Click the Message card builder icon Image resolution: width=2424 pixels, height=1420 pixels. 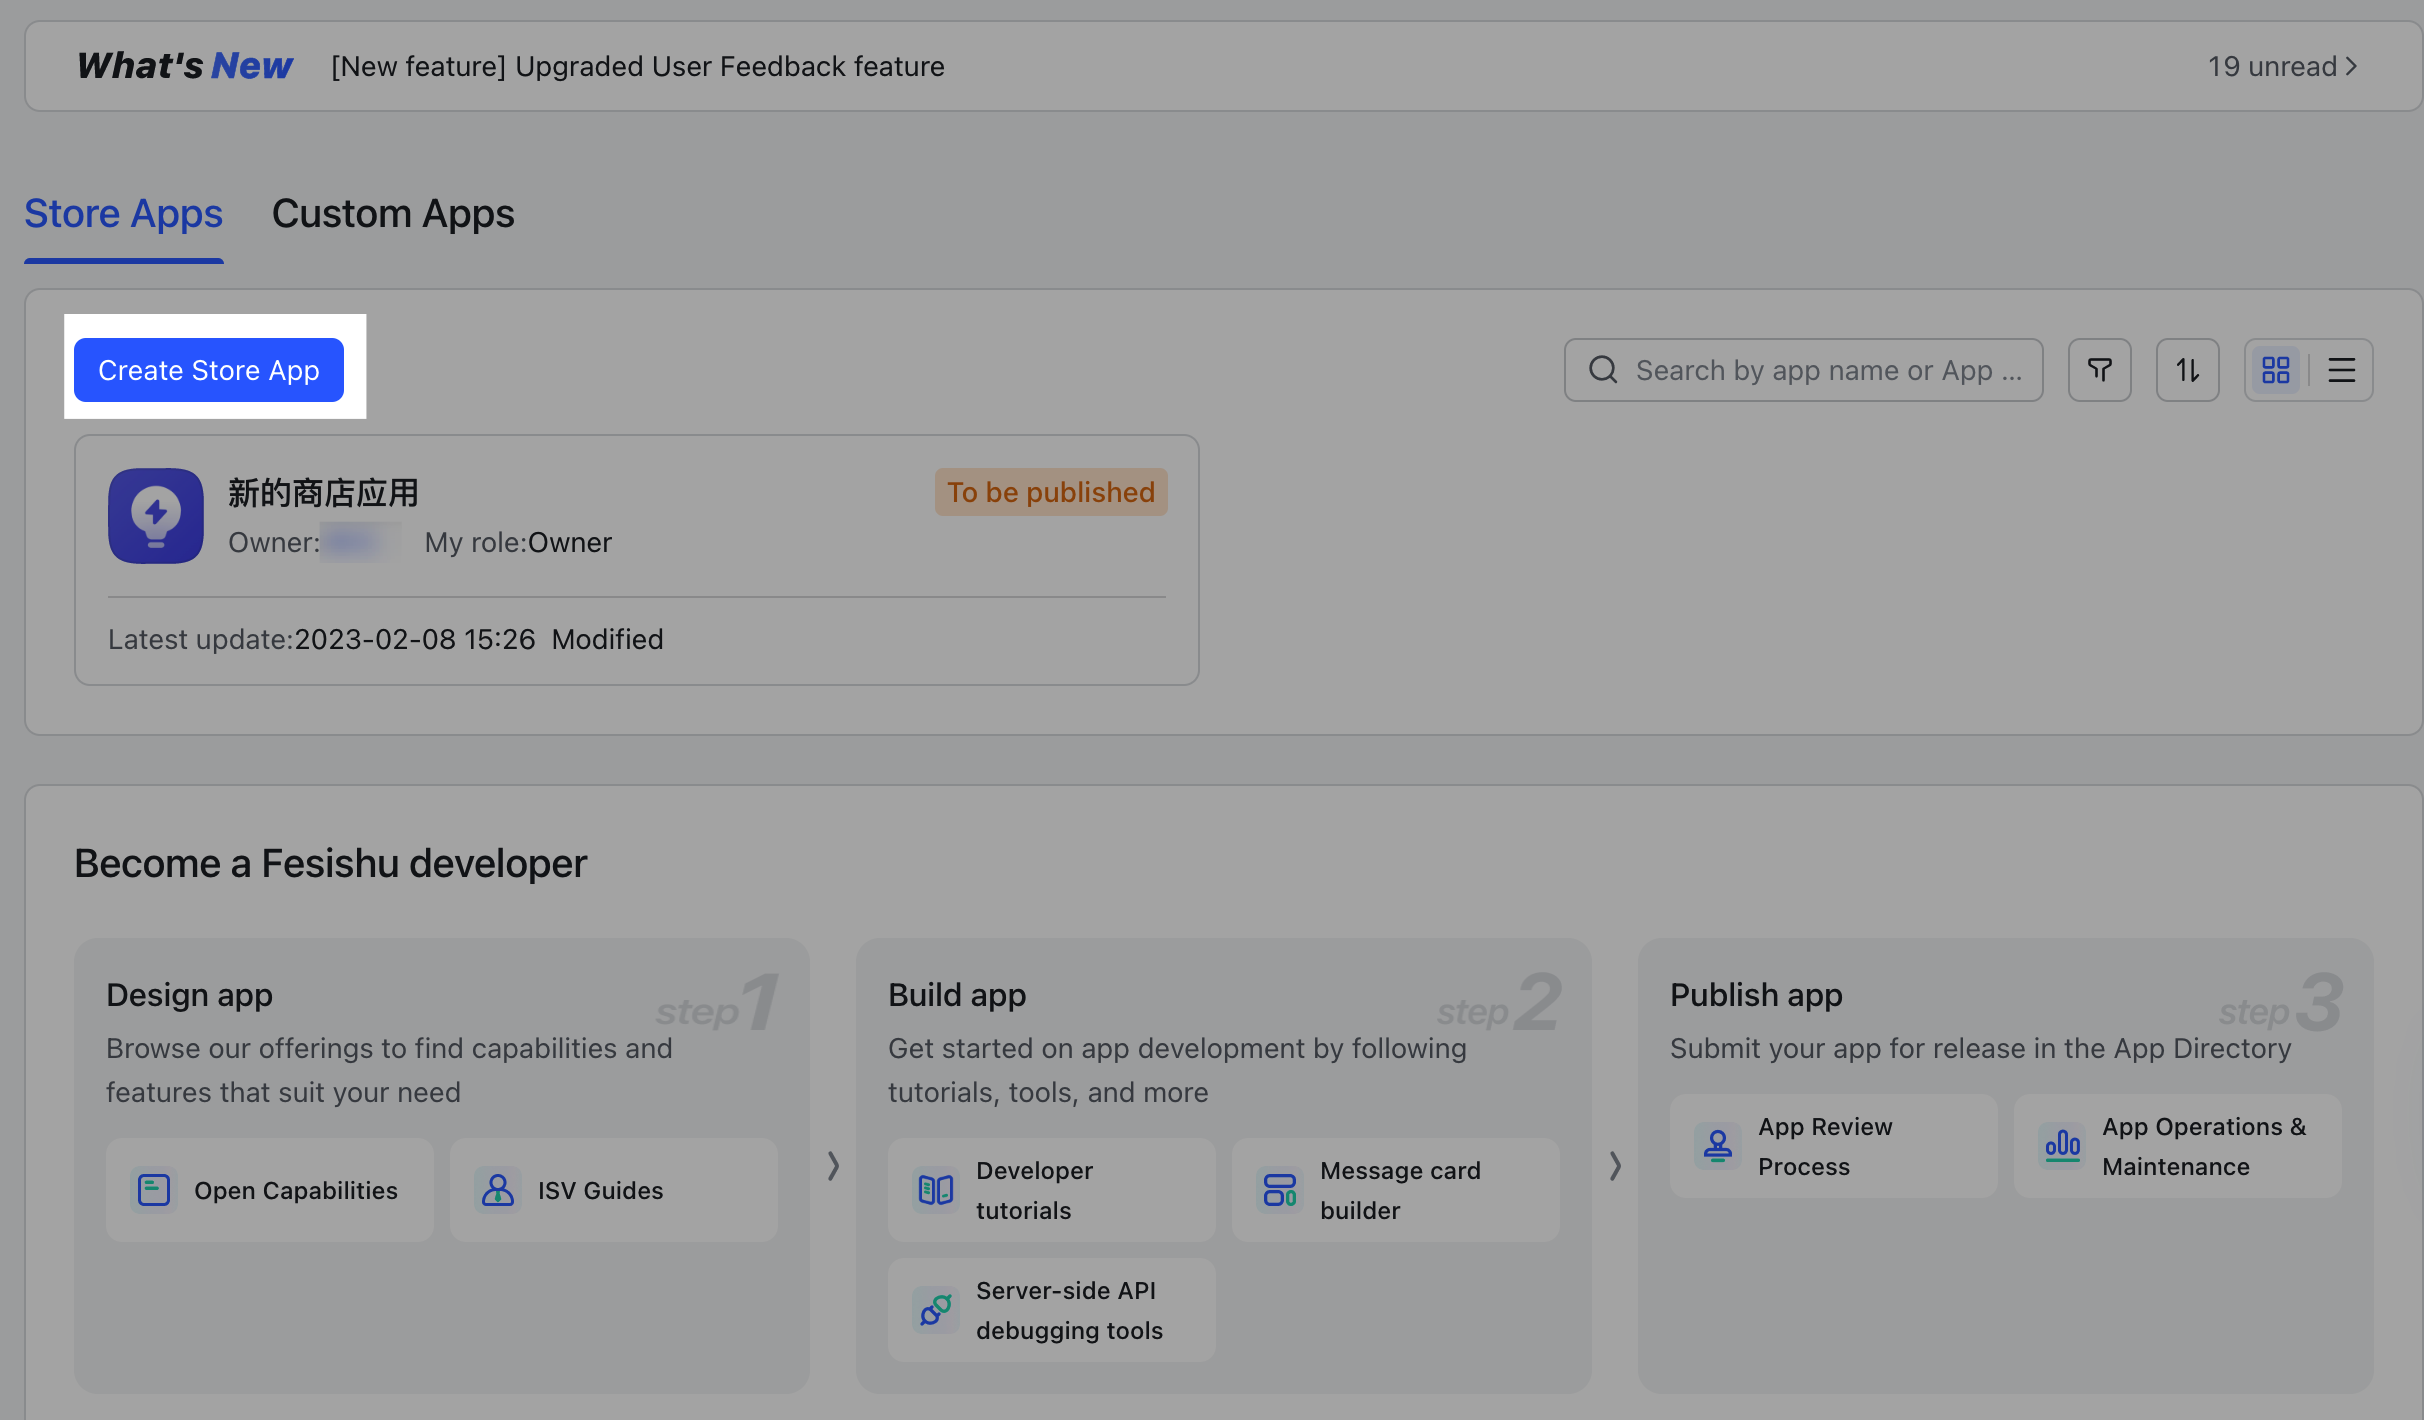pos(1279,1190)
